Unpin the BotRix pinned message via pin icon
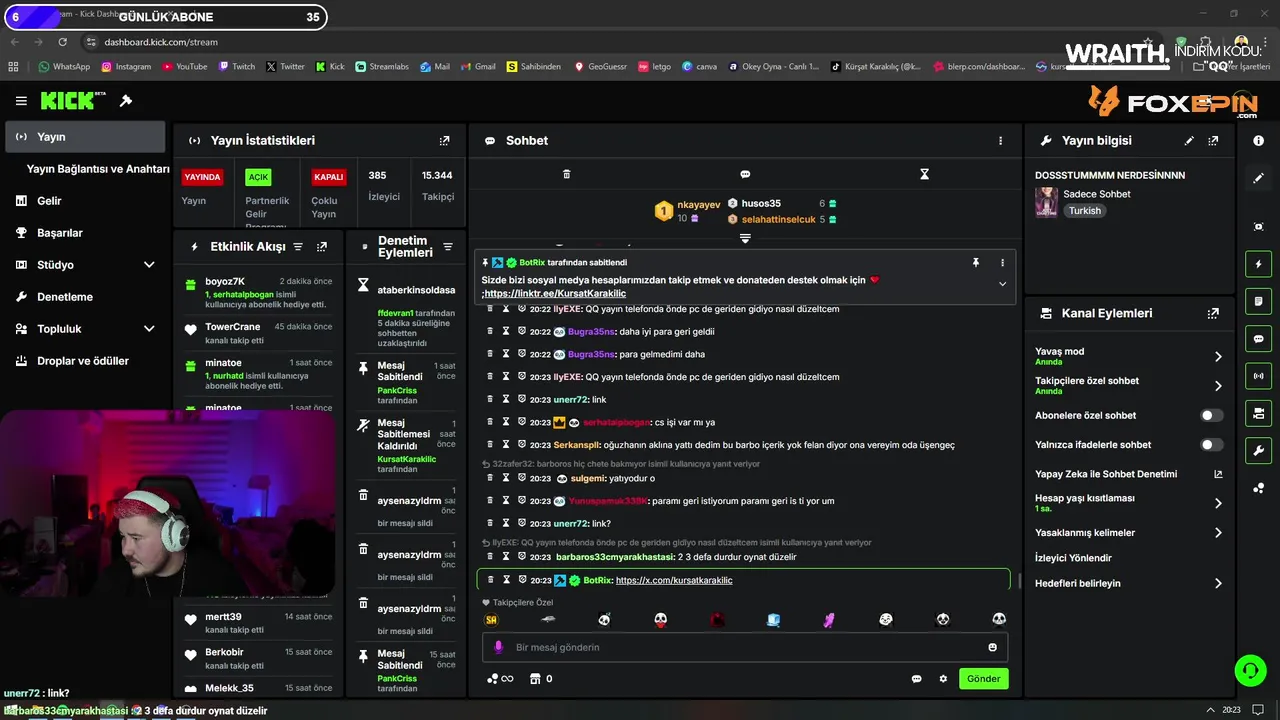The height and width of the screenshot is (720, 1280). click(x=976, y=262)
